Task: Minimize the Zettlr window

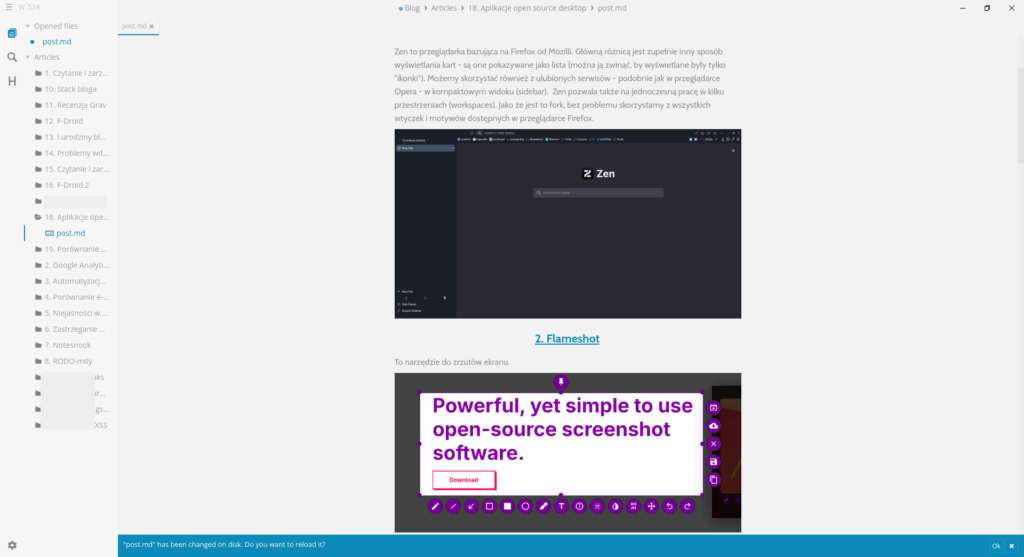Action: coord(963,8)
